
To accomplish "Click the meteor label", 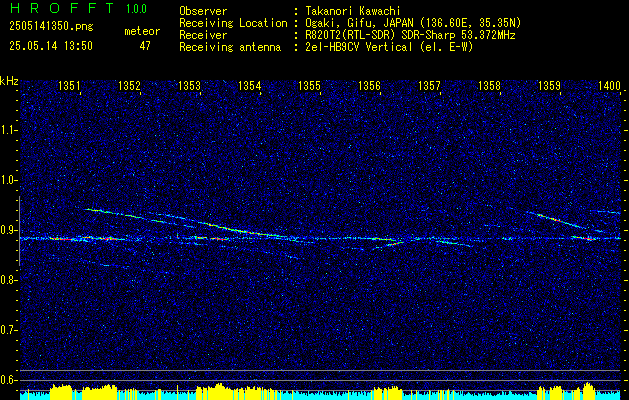I will coord(142,31).
